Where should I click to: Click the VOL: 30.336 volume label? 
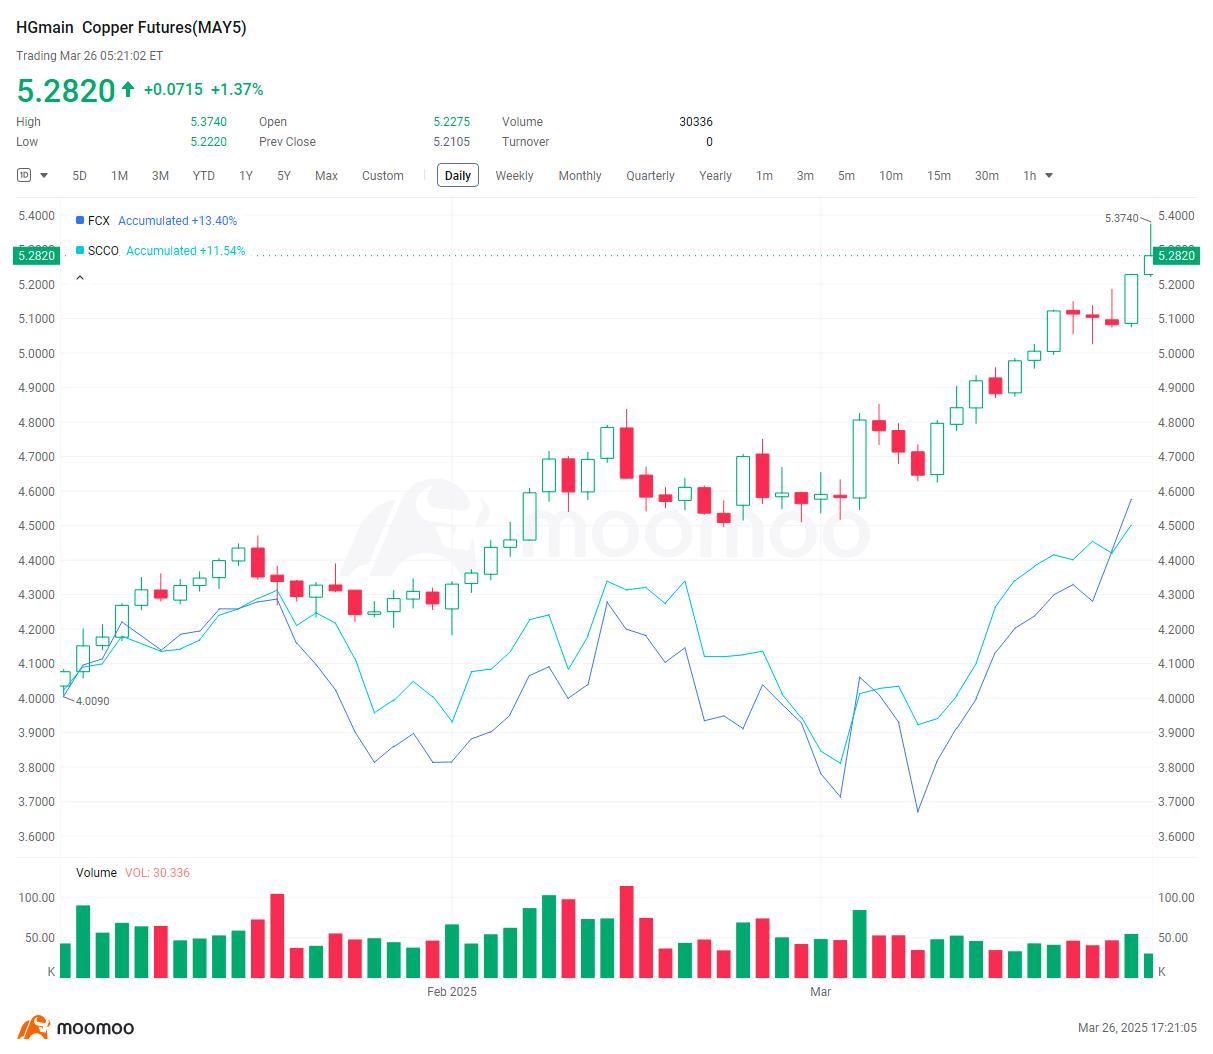point(157,872)
